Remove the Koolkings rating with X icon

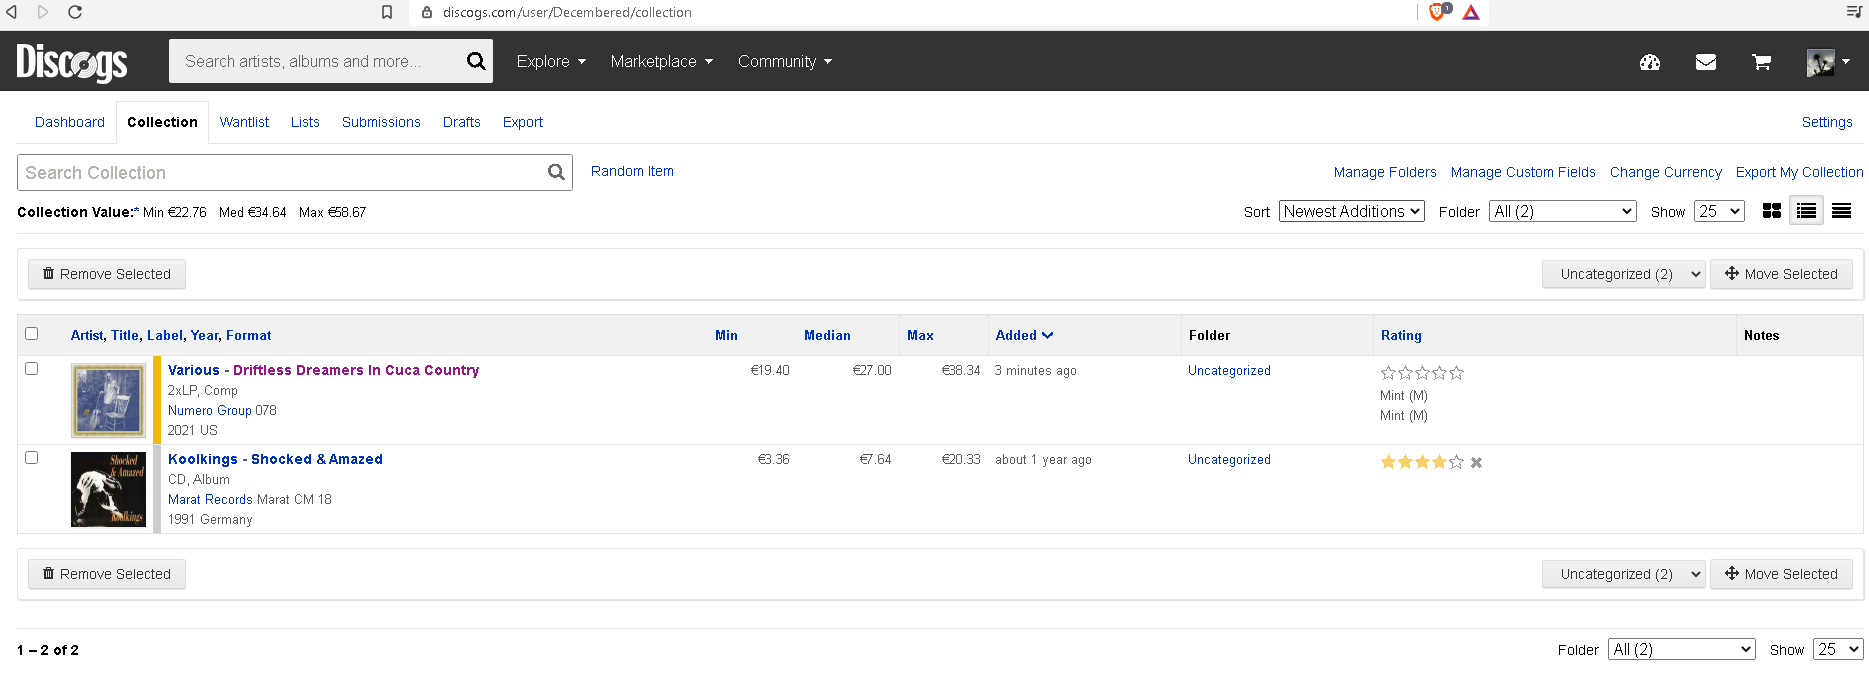pyautogui.click(x=1476, y=462)
